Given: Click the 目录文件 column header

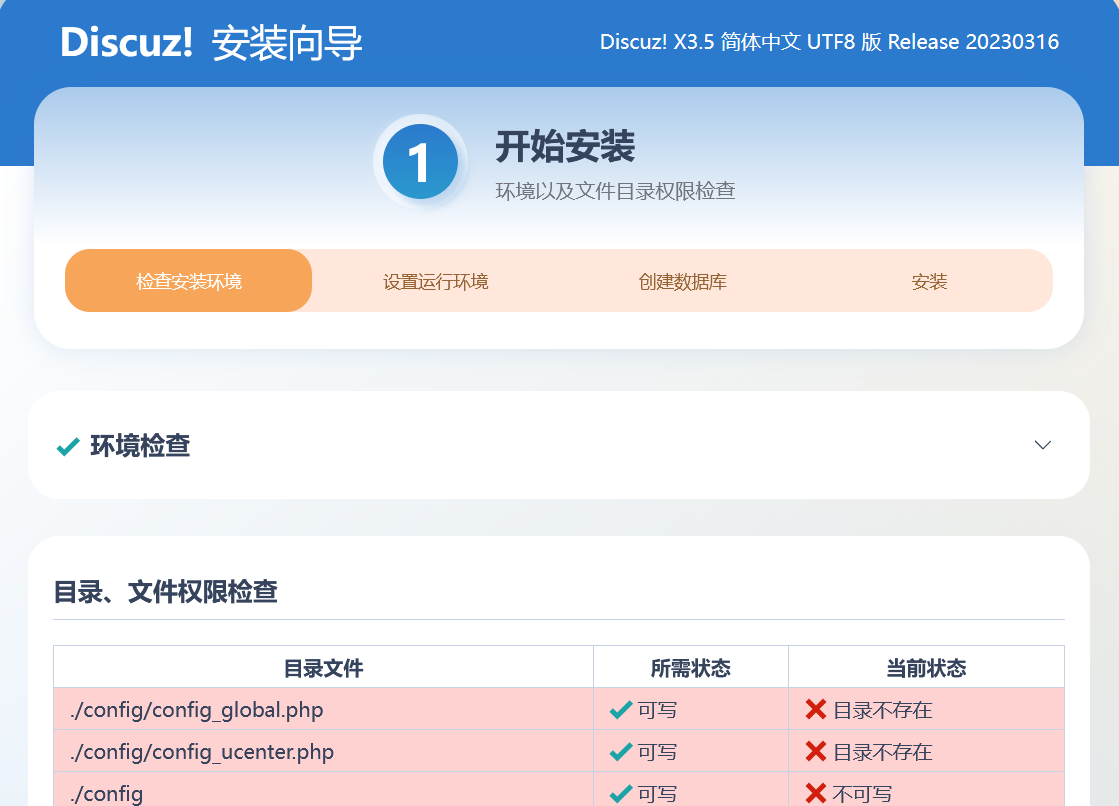Looking at the screenshot, I should point(323,668).
